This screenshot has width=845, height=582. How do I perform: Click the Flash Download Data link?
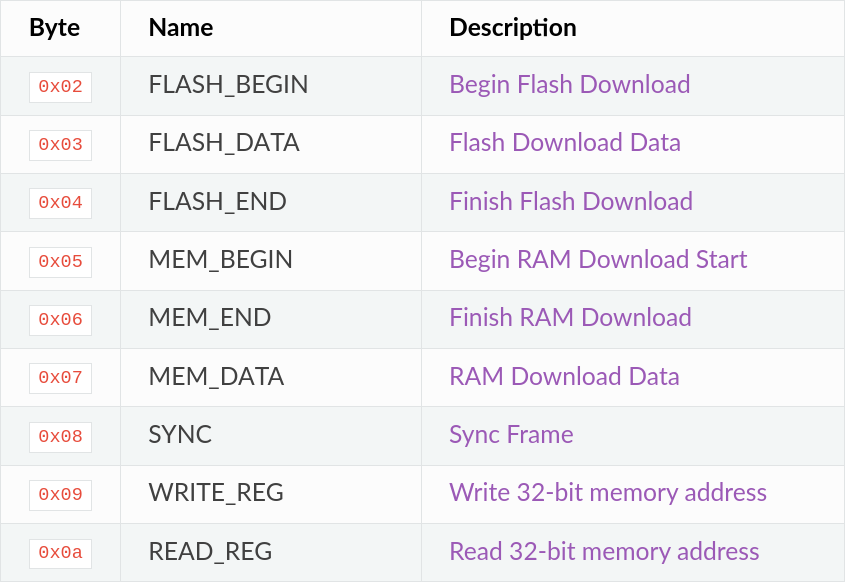[564, 143]
